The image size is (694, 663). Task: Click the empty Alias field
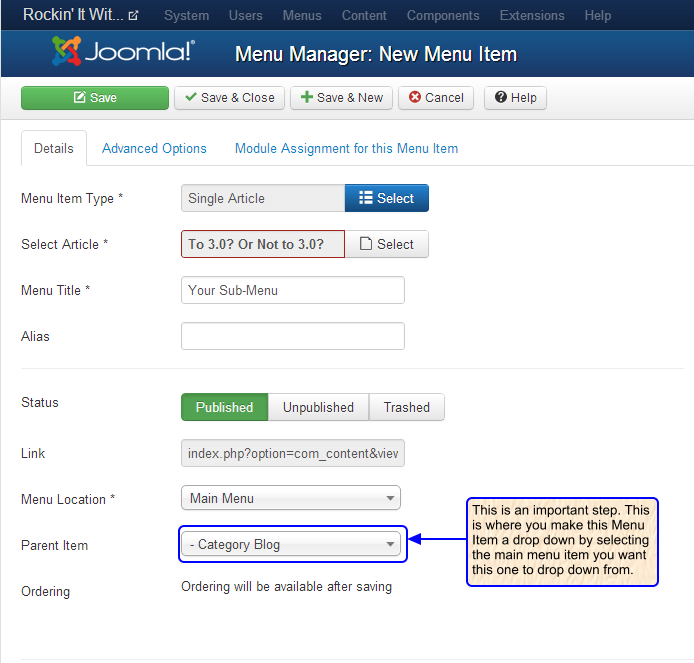(293, 336)
